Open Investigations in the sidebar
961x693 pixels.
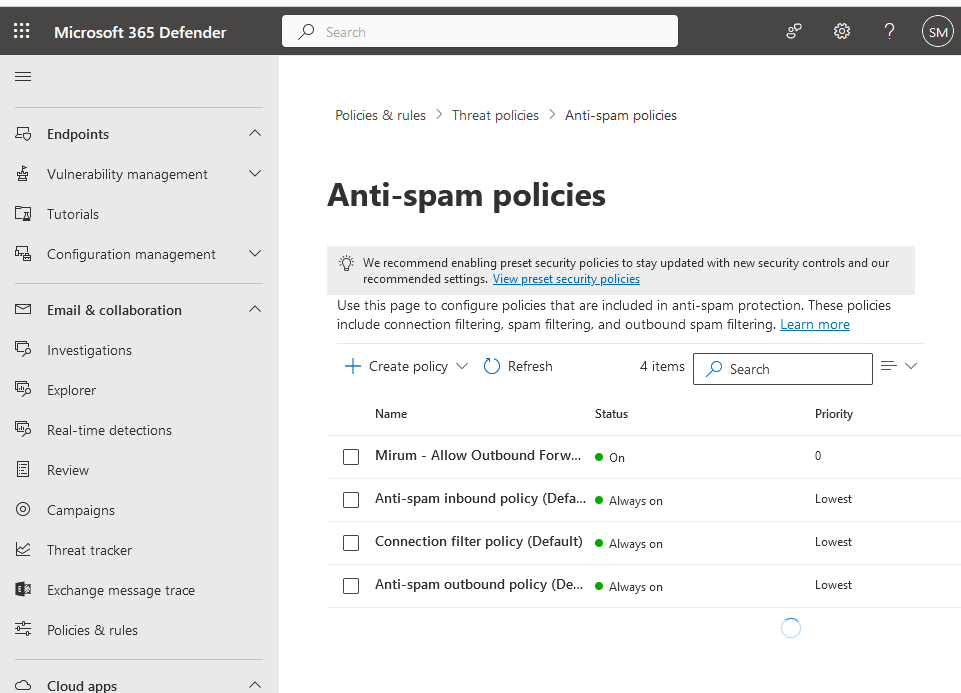[x=89, y=350]
